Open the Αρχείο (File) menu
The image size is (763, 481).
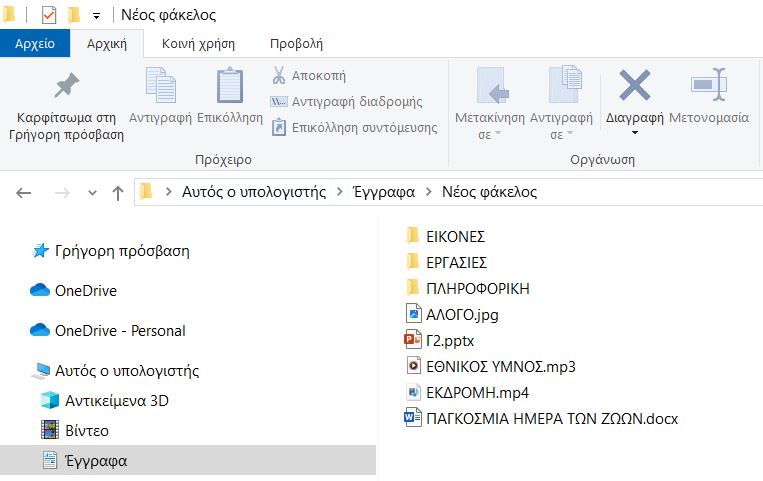35,44
